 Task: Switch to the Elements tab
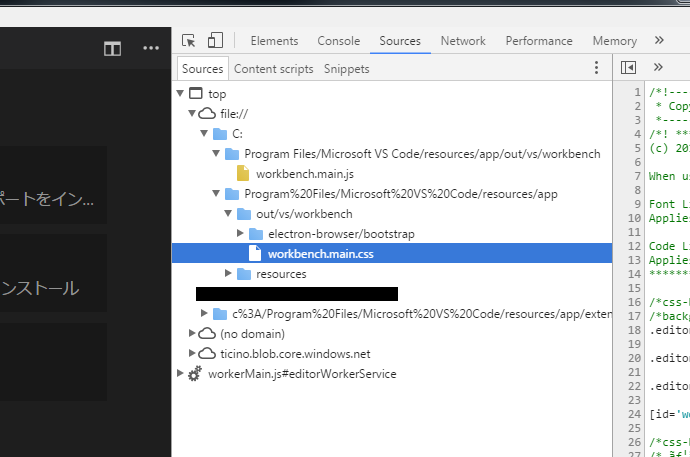pos(274,41)
